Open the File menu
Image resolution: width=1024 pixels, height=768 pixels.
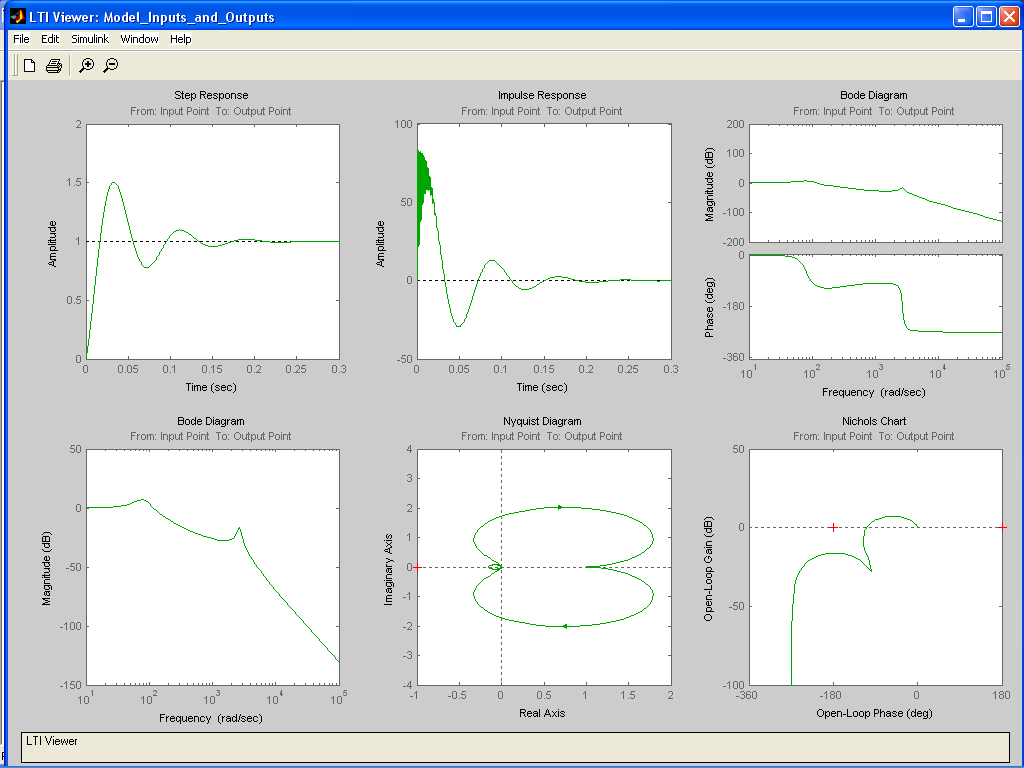tap(22, 39)
